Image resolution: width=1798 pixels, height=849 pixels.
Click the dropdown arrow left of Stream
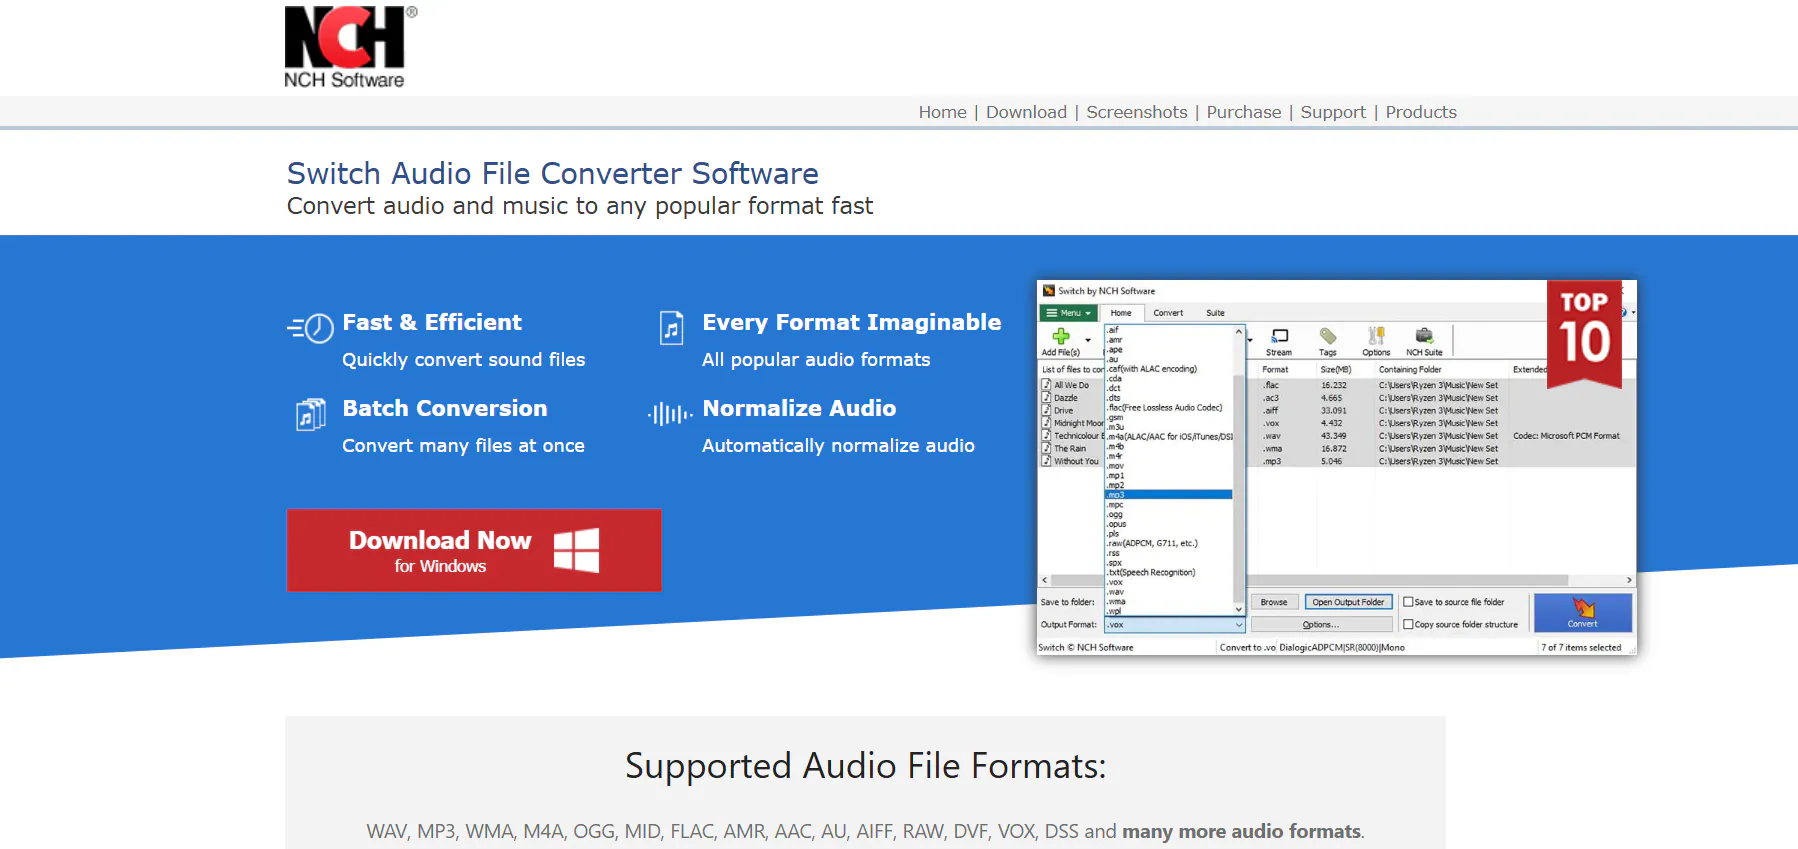tap(1250, 340)
